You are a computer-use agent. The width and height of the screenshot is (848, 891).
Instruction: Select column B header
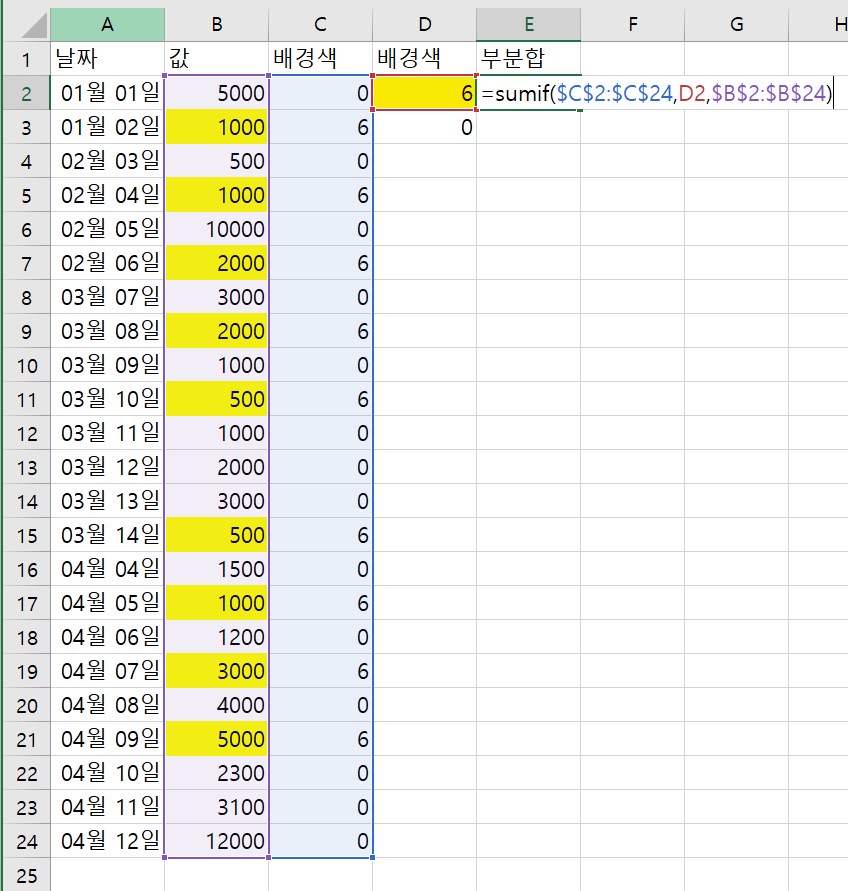217,25
